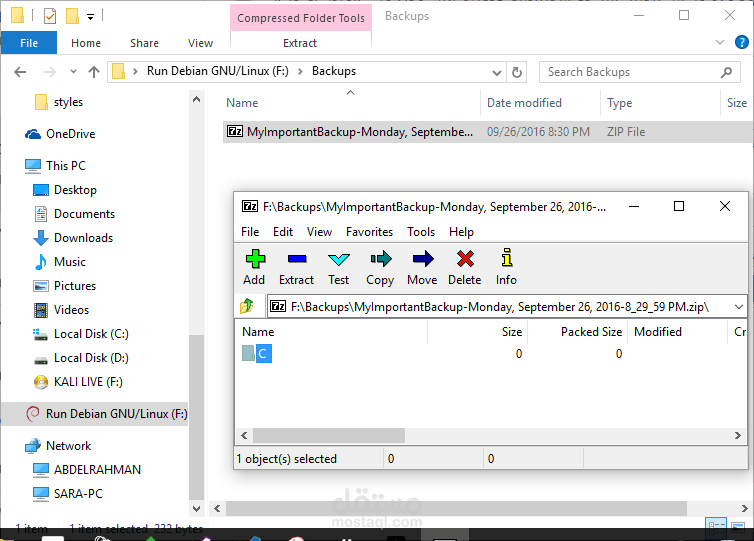Viewport: 754px width, 541px height.
Task: Sort Explorer files by Type
Action: tap(619, 103)
